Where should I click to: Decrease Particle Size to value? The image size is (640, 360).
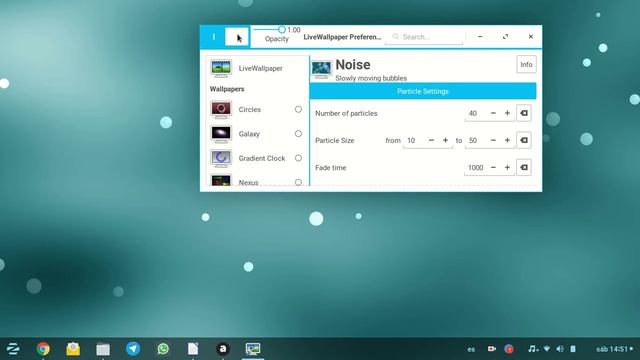pyautogui.click(x=493, y=140)
